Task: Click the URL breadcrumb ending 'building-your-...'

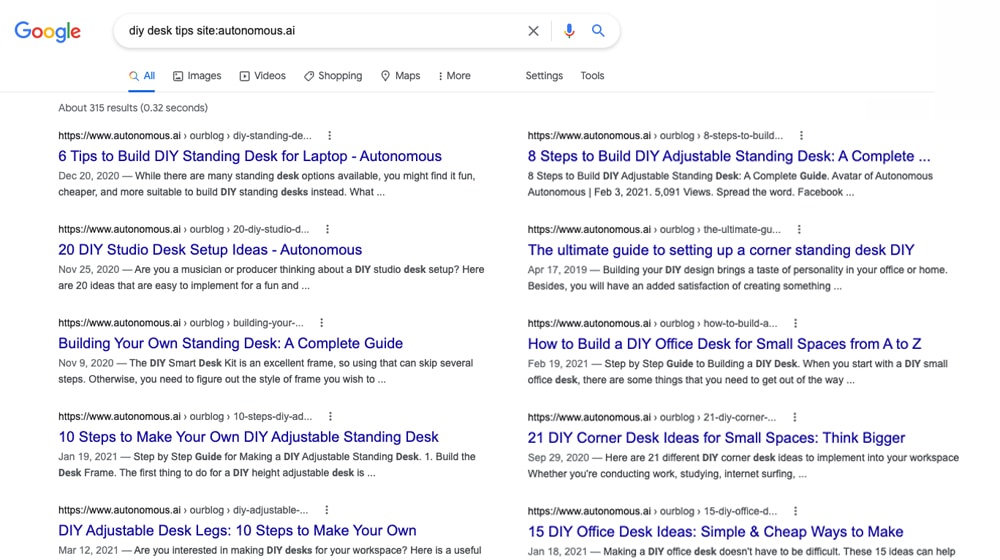Action: (181, 323)
